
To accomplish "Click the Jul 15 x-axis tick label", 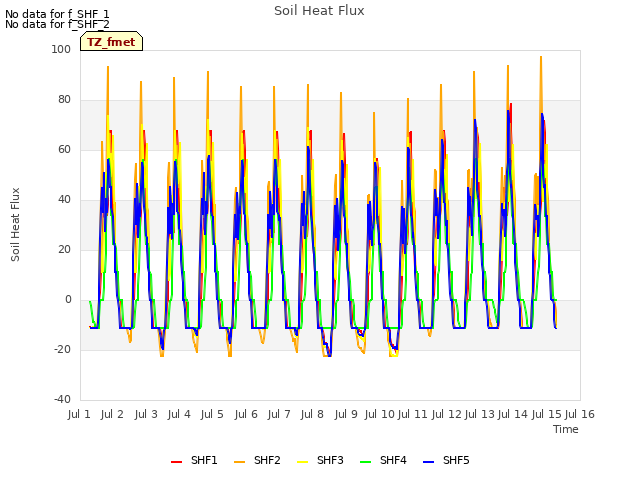I will click(546, 414).
